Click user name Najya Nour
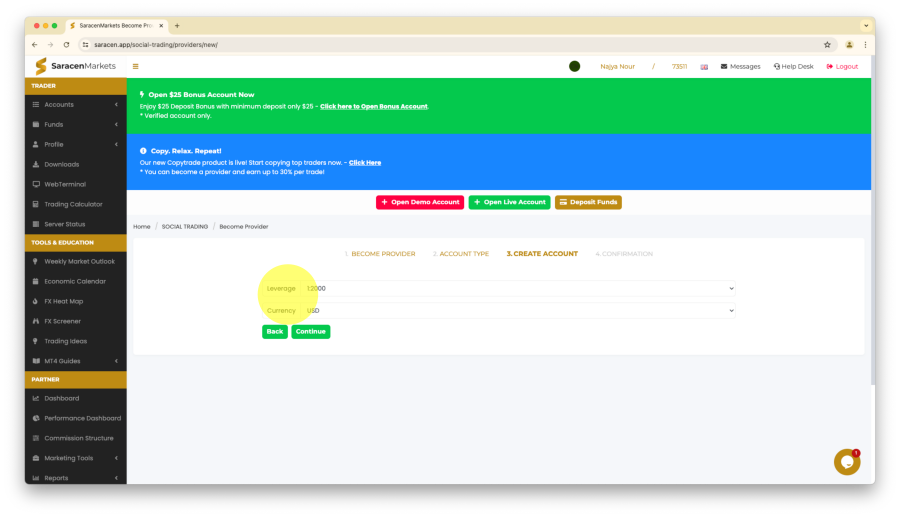 618,67
